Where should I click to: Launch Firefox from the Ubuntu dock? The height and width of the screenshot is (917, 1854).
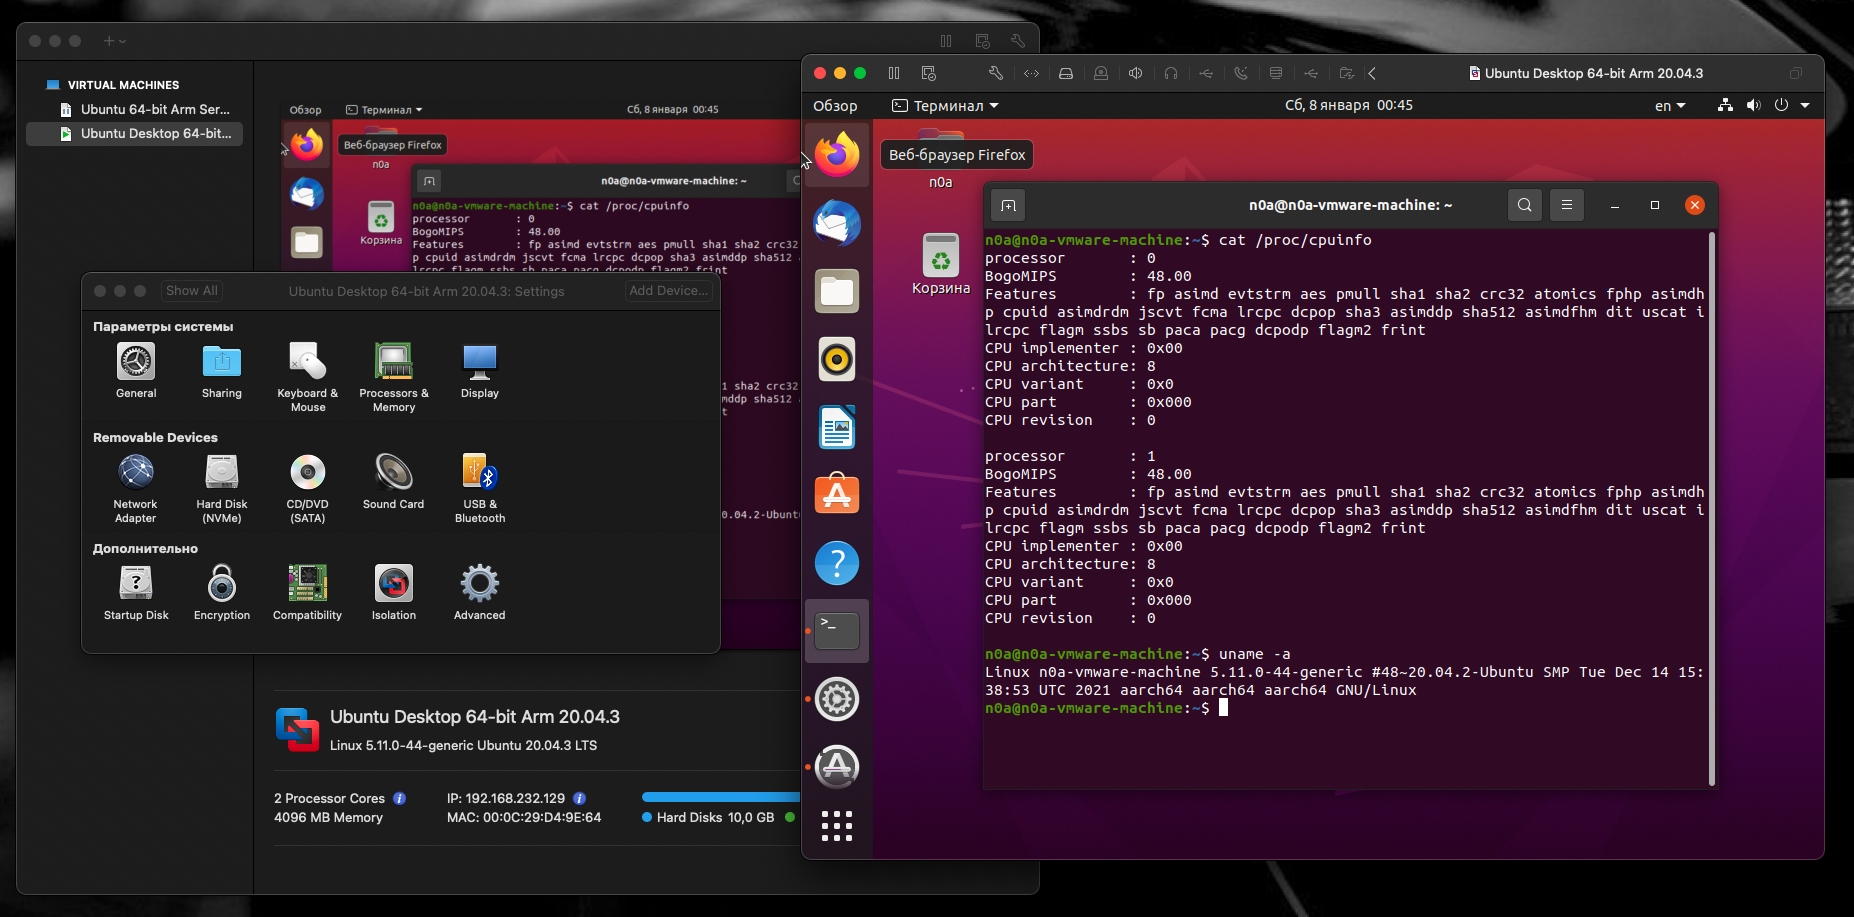(x=837, y=155)
